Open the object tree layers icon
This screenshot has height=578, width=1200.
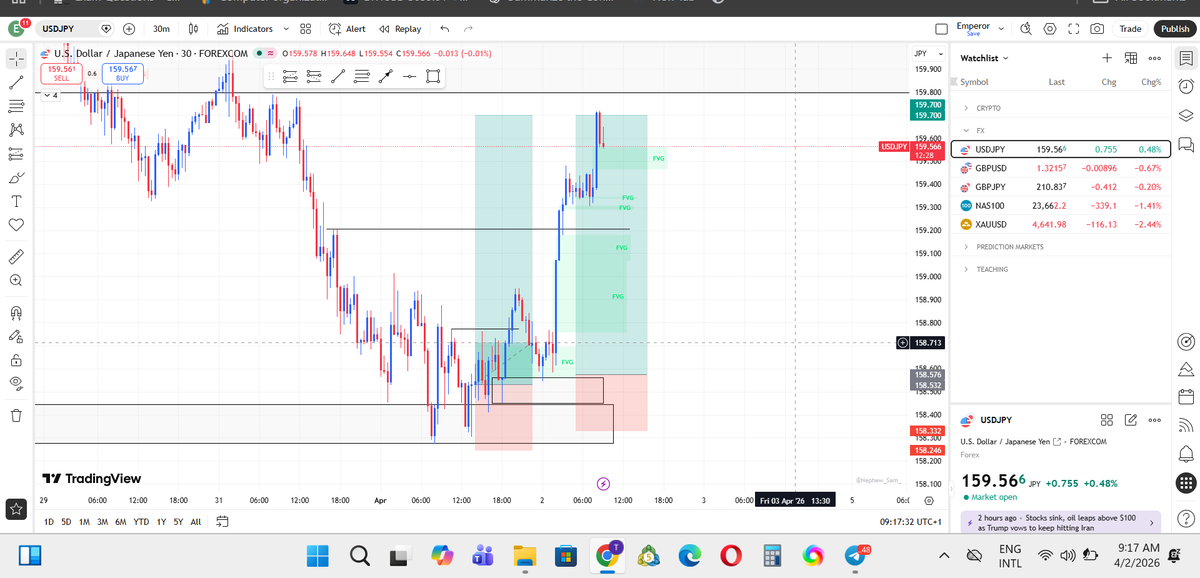(1186, 115)
